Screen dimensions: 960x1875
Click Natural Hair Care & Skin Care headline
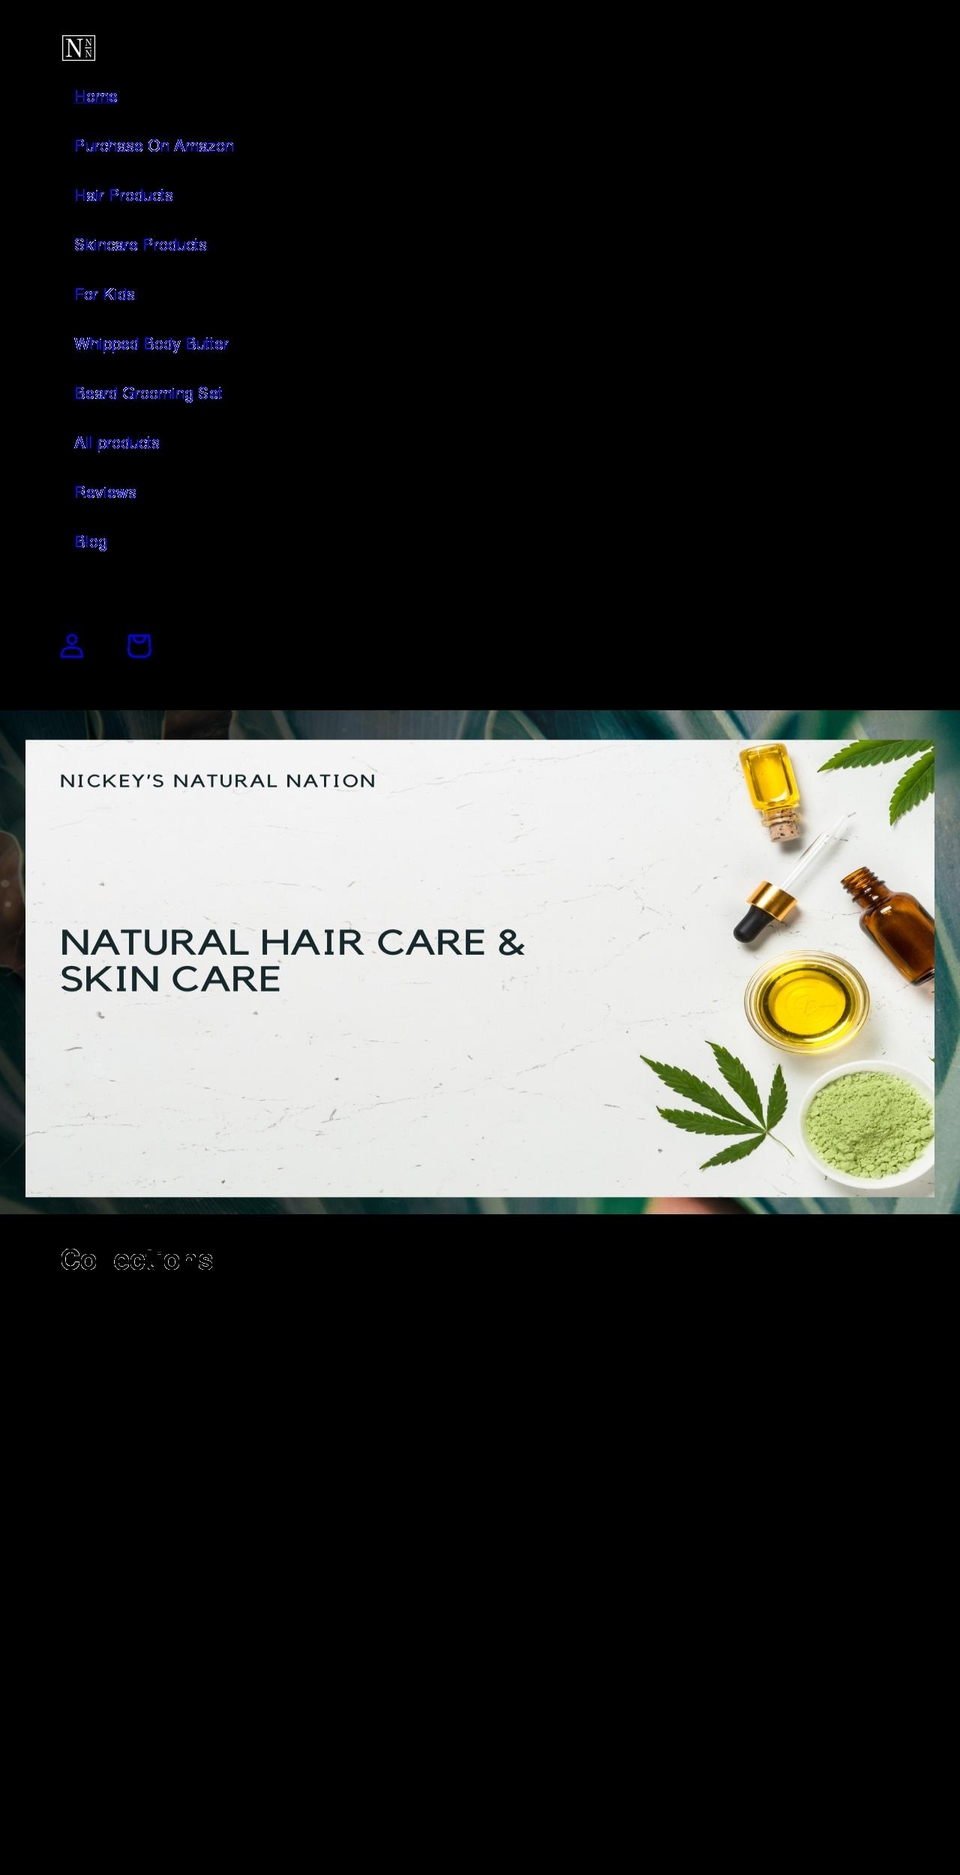pyautogui.click(x=292, y=961)
